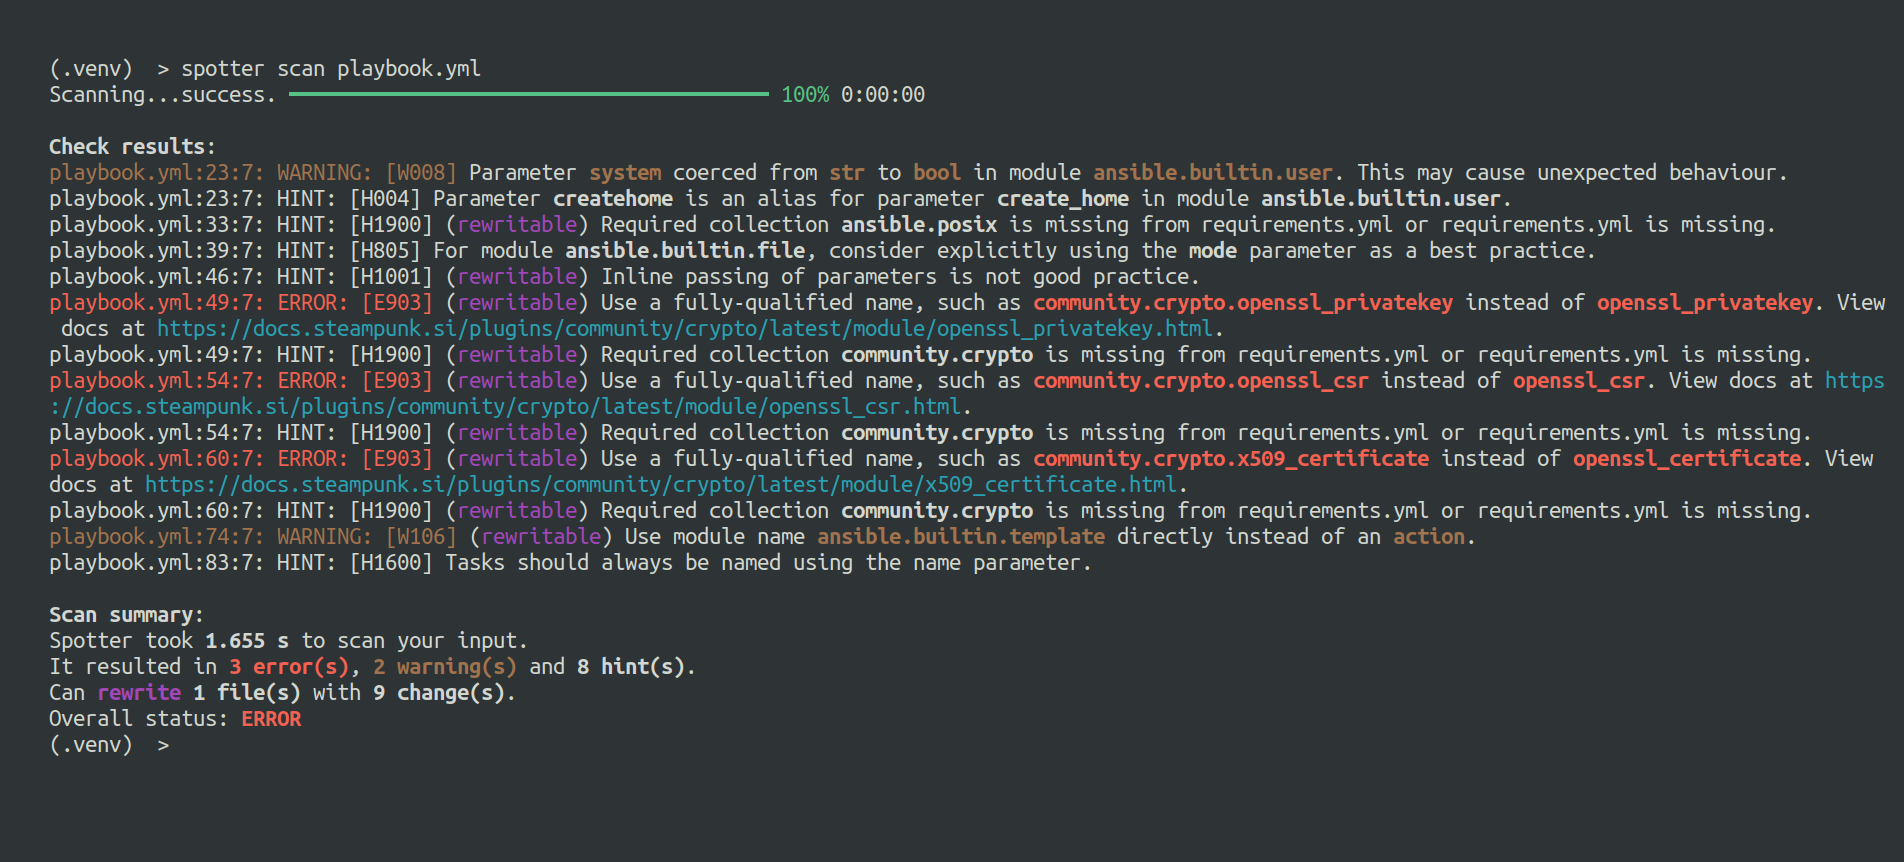Screen dimensions: 1904x862
Task: Select the [H1600] hint code
Action: pos(391,563)
